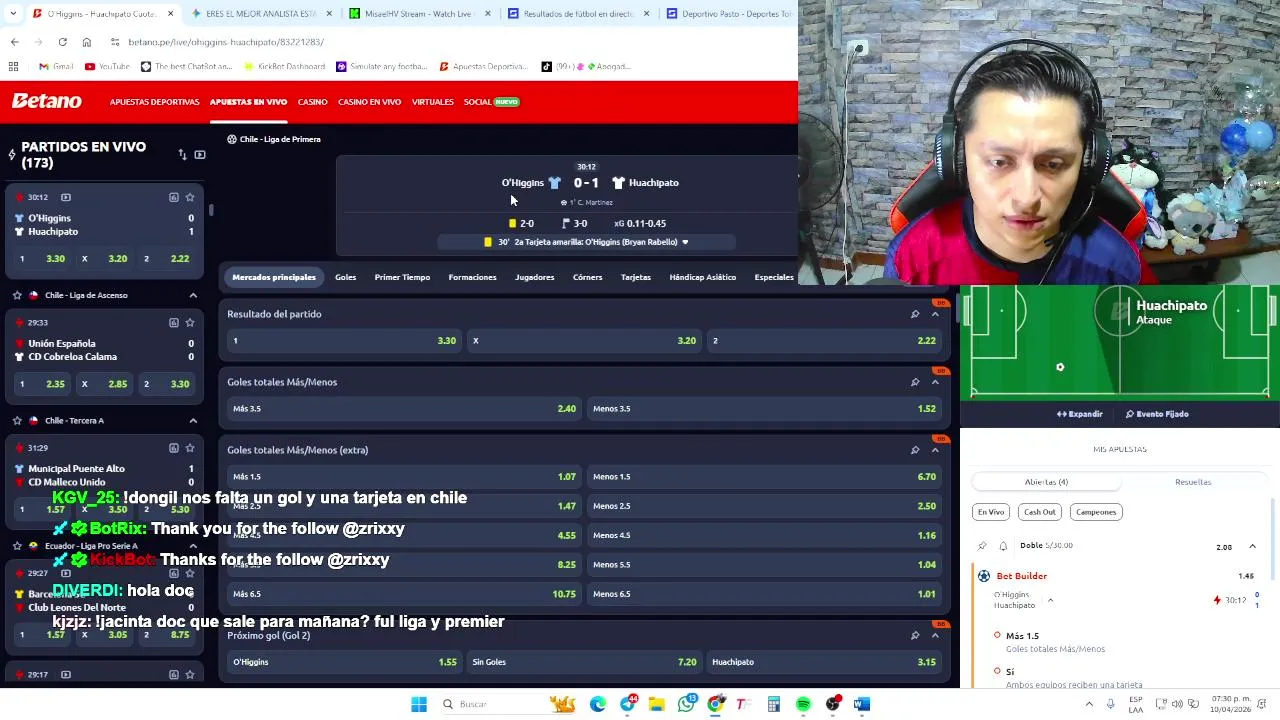Pin the Goles totales Más/Menos (extra) market
1280x720 pixels.
coord(915,450)
